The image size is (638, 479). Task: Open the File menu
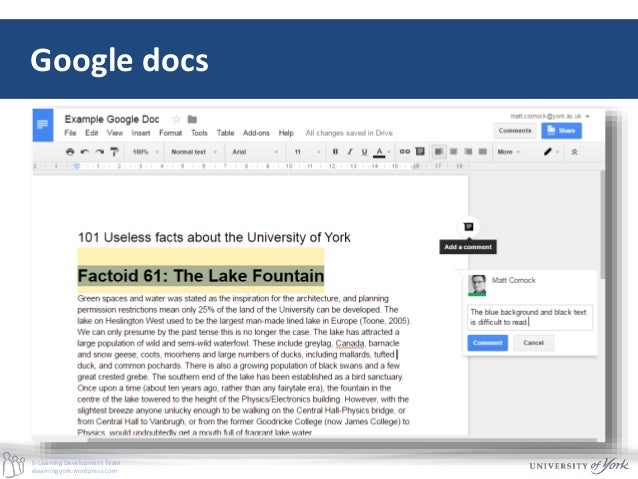pos(70,133)
